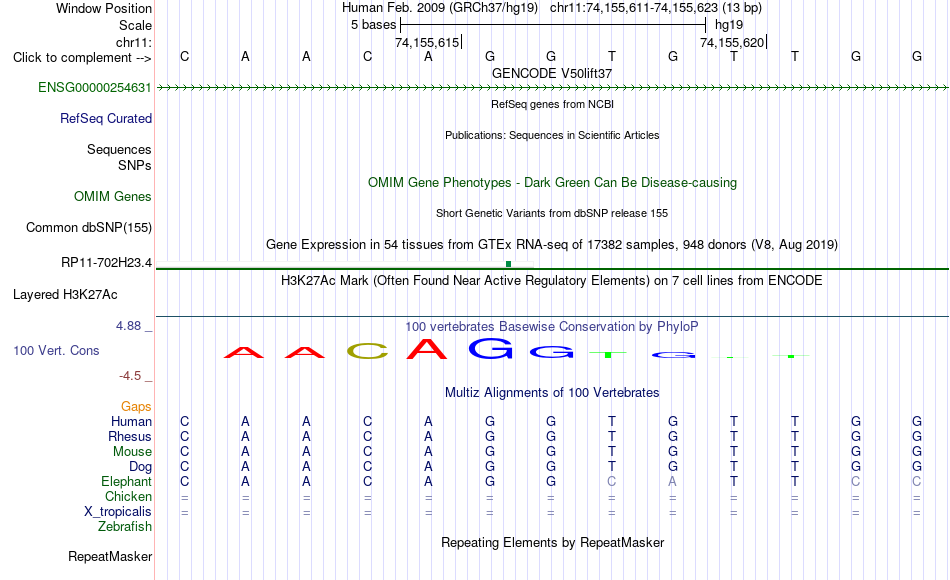Select the Rhesus species label
Image resolution: width=950 pixels, height=580 pixels.
[130, 436]
